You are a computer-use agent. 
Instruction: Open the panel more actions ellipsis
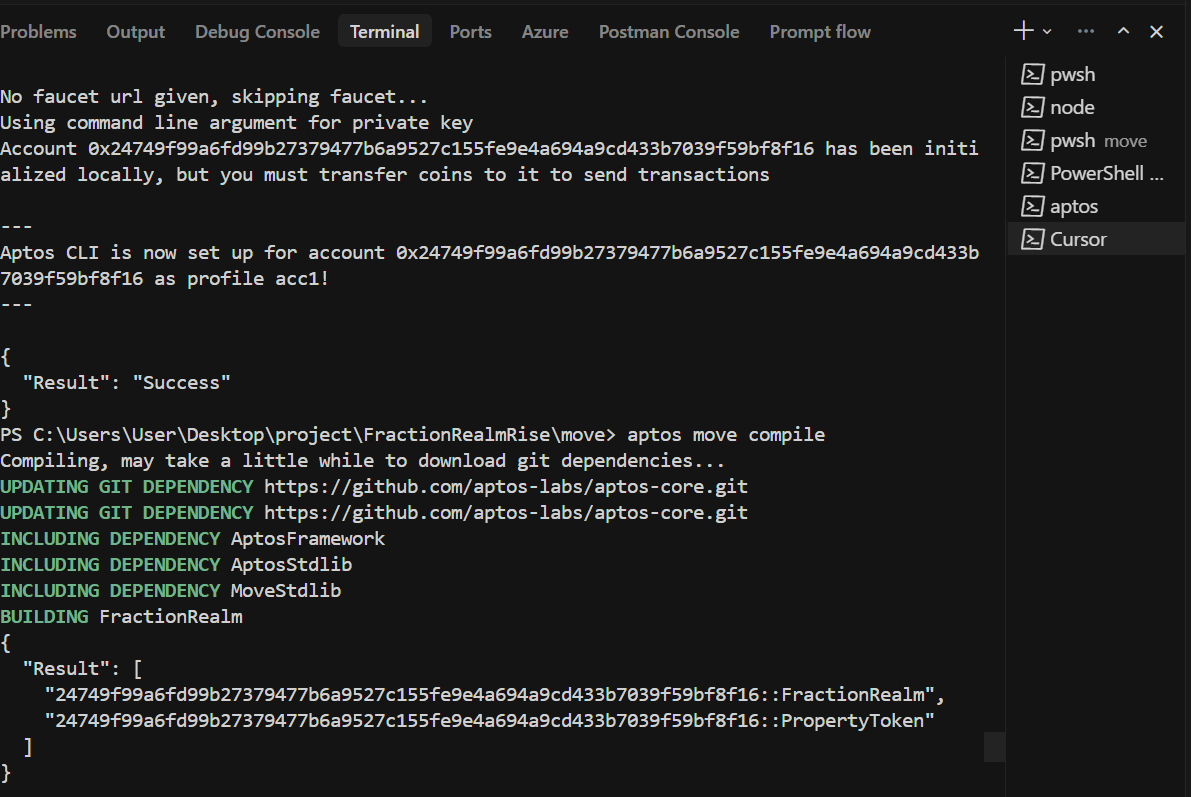point(1085,31)
